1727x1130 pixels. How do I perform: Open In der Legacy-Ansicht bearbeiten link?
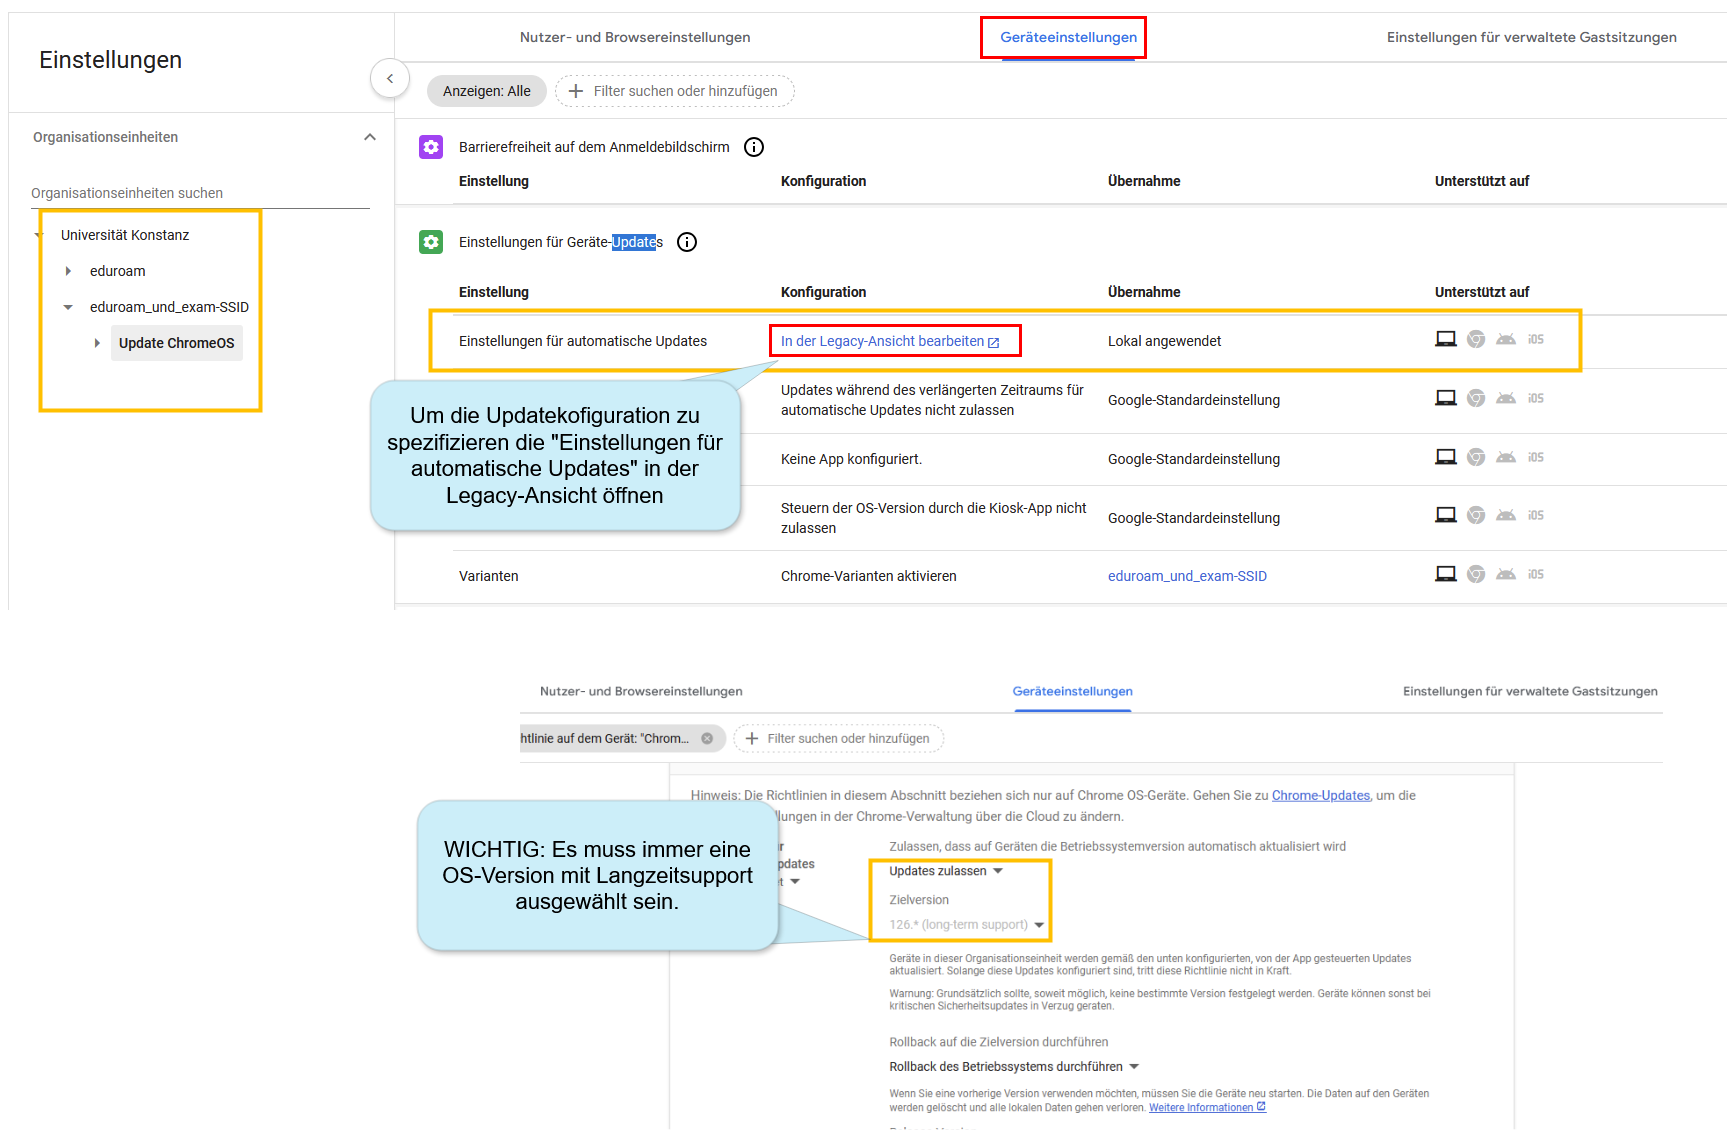click(890, 341)
